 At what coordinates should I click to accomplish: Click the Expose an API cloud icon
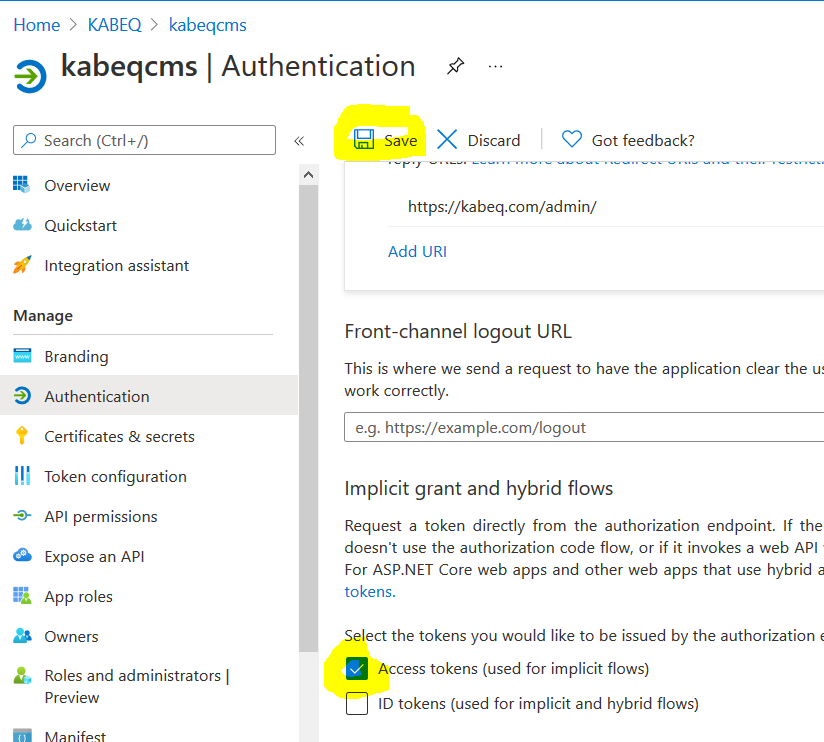tap(22, 556)
